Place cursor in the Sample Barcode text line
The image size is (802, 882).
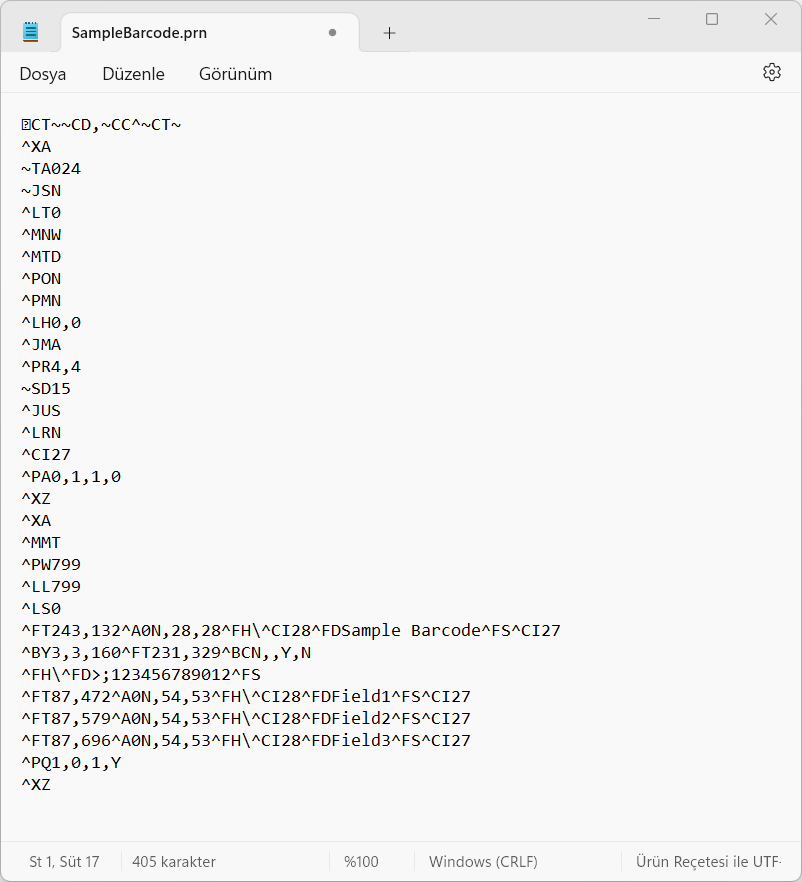pos(290,631)
